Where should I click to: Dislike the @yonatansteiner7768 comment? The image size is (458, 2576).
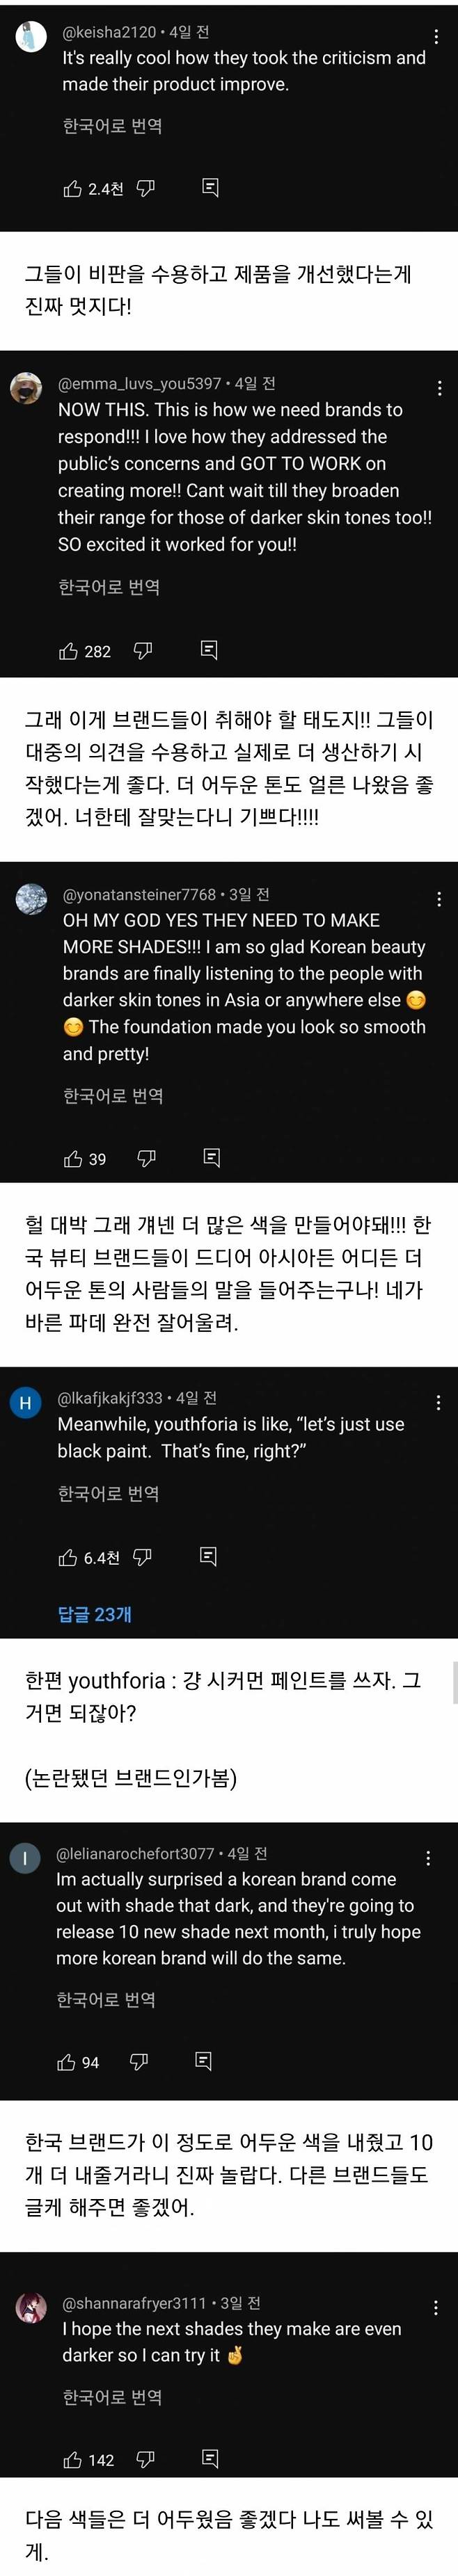click(x=146, y=1158)
